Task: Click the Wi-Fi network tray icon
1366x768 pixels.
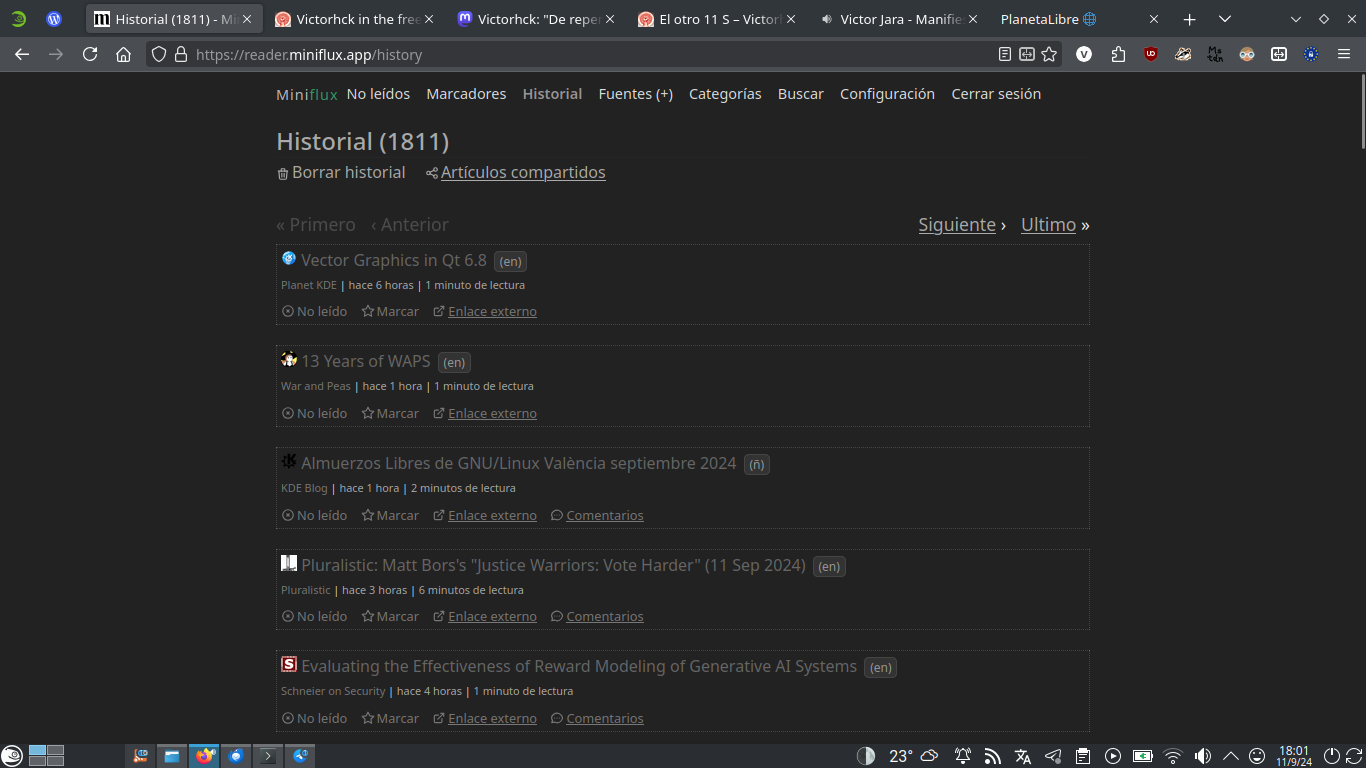Action: pos(1173,756)
